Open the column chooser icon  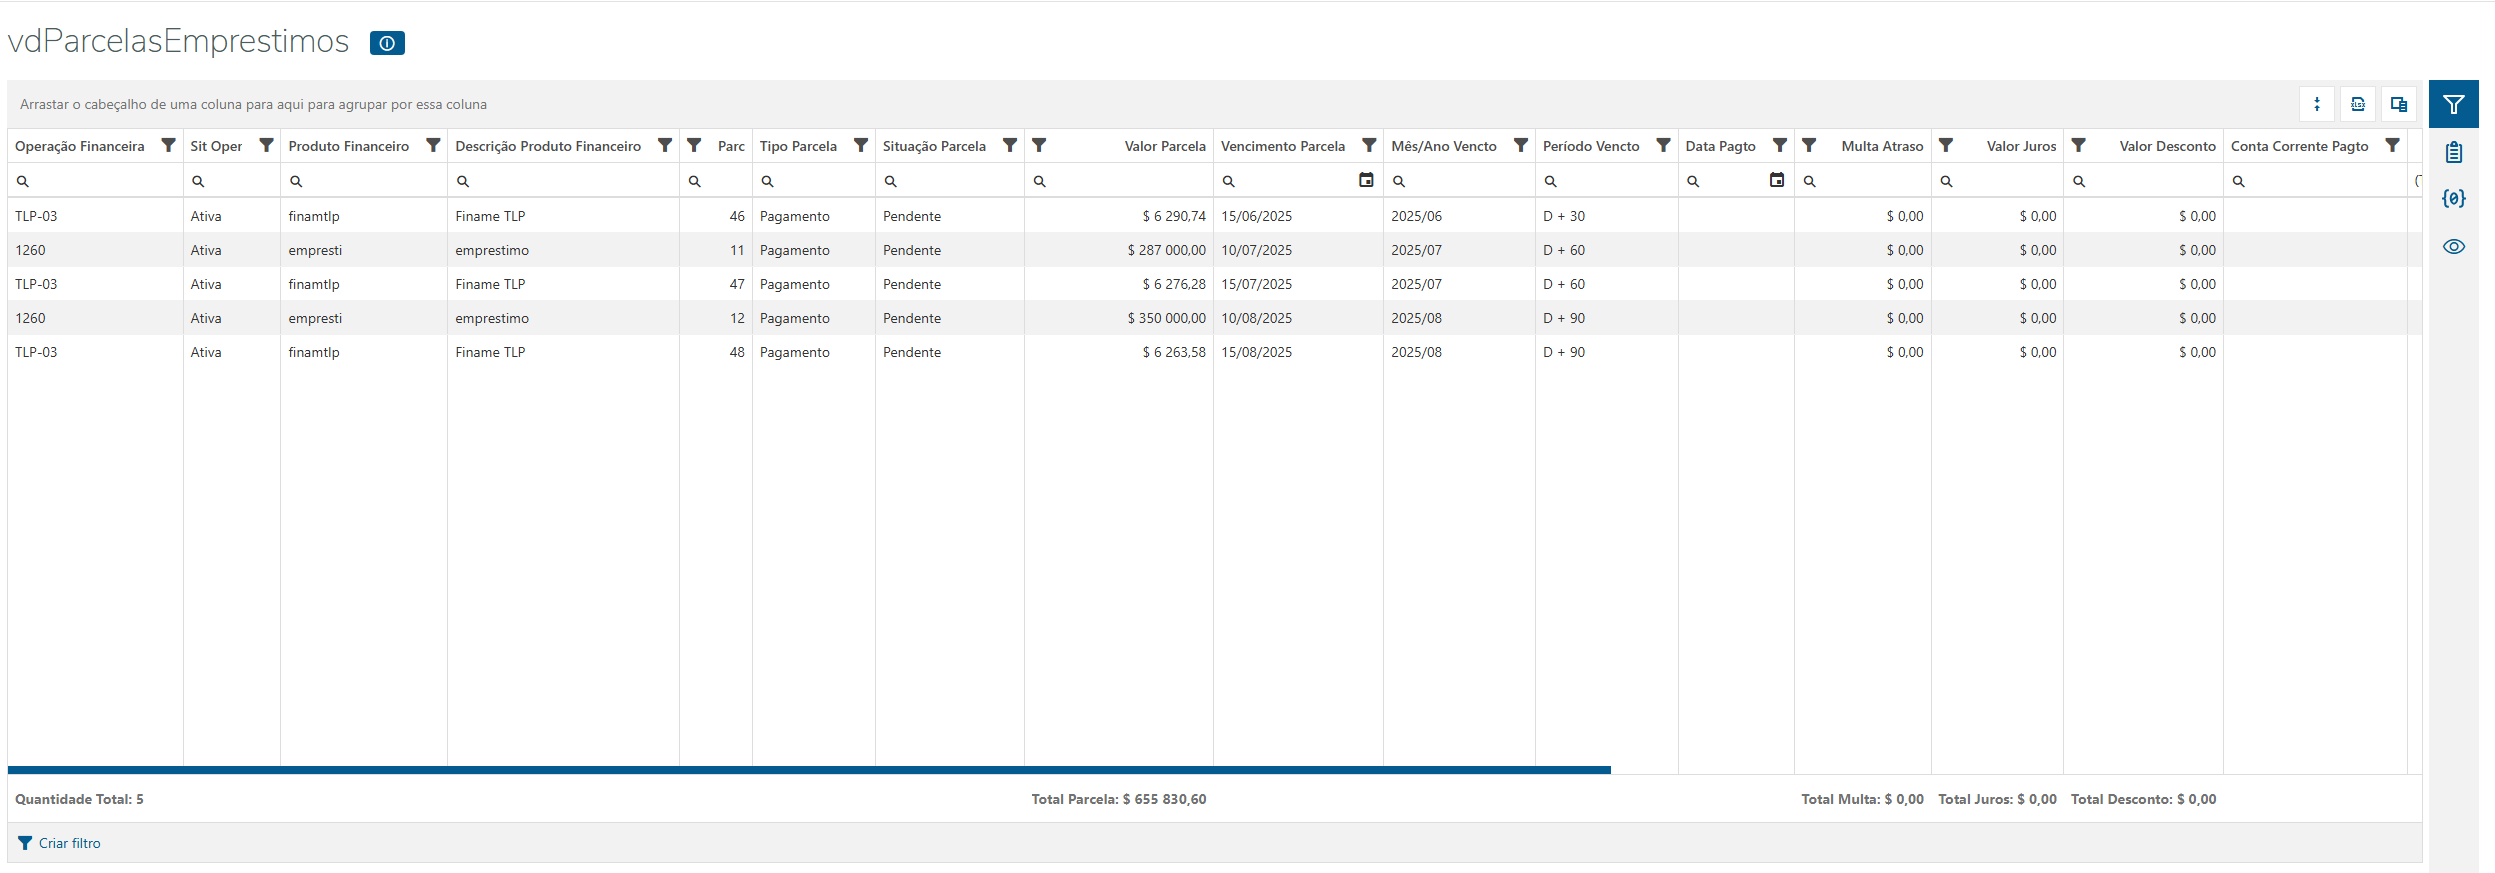[x=2398, y=104]
